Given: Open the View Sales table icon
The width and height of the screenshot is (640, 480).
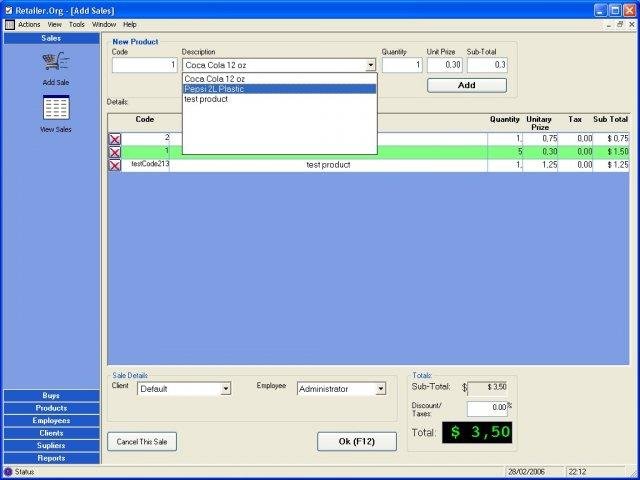Looking at the screenshot, I should 56,107.
